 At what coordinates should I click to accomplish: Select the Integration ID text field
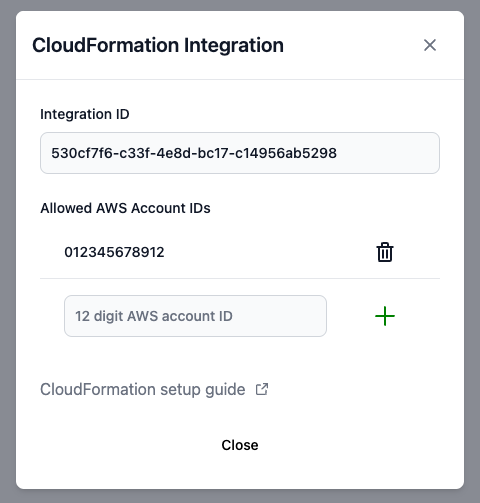coord(240,153)
